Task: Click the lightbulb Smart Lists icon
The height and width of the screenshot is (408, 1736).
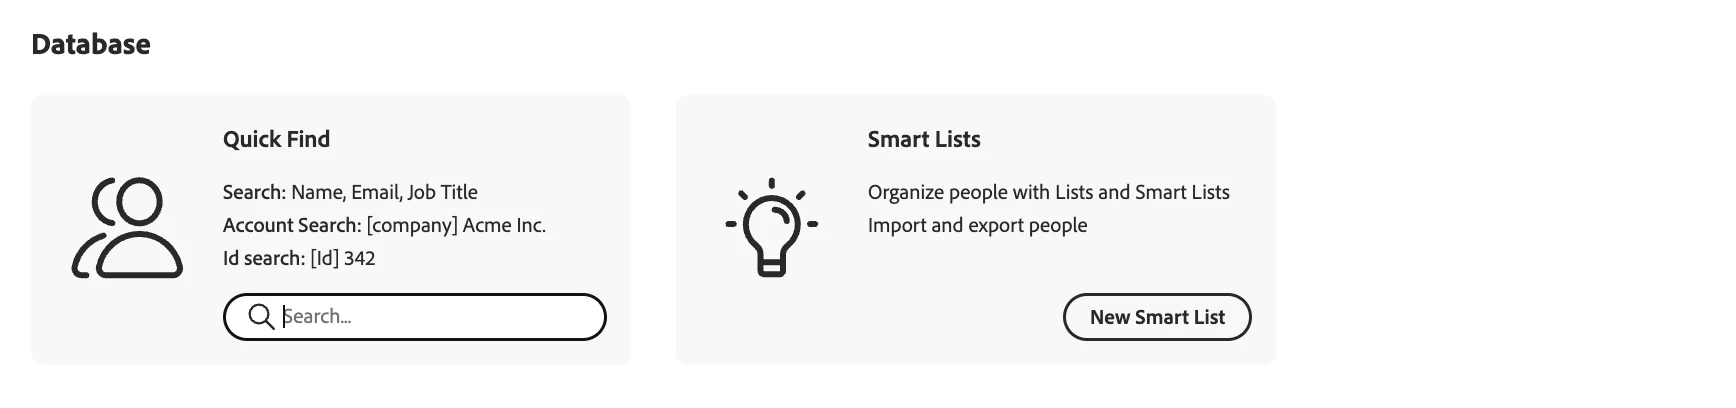Action: point(772,228)
